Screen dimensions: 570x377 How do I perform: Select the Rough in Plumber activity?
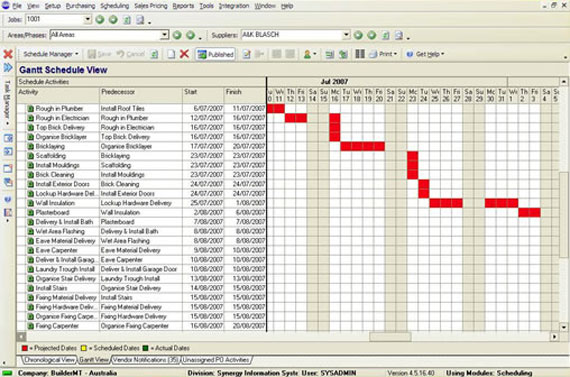click(x=59, y=108)
